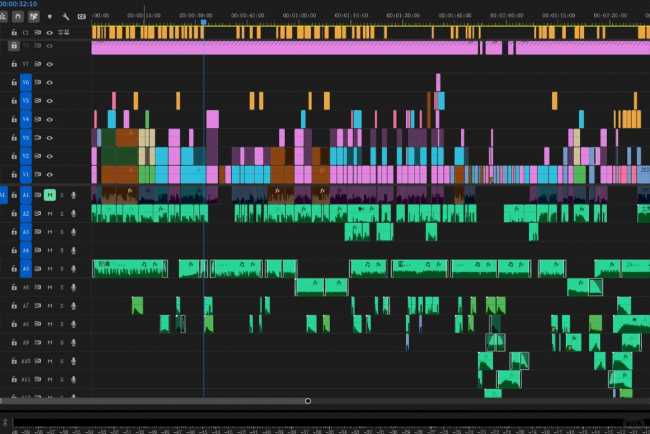Hide the V4 video track output
650x434 pixels.
49,119
